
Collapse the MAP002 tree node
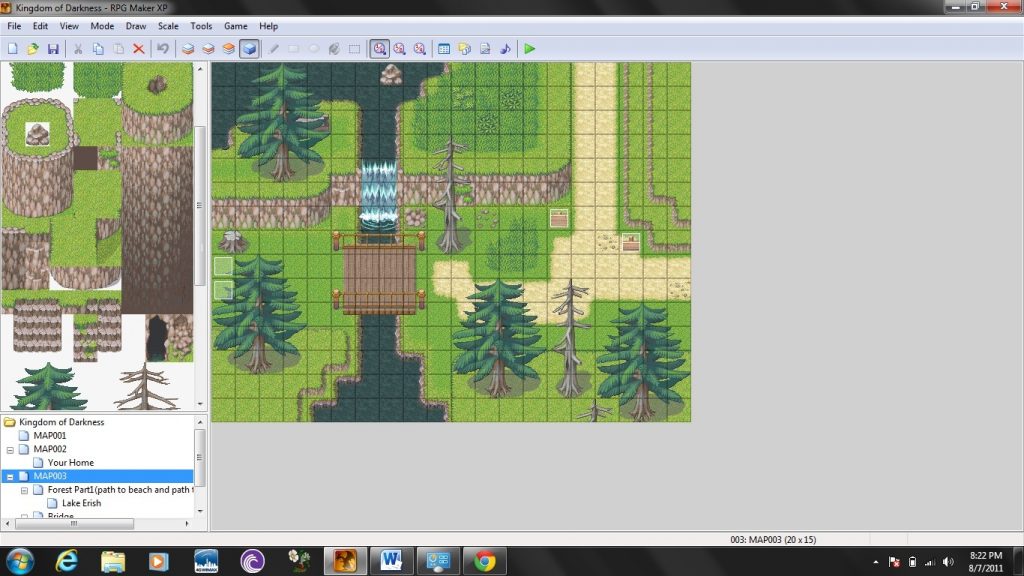(x=10, y=450)
